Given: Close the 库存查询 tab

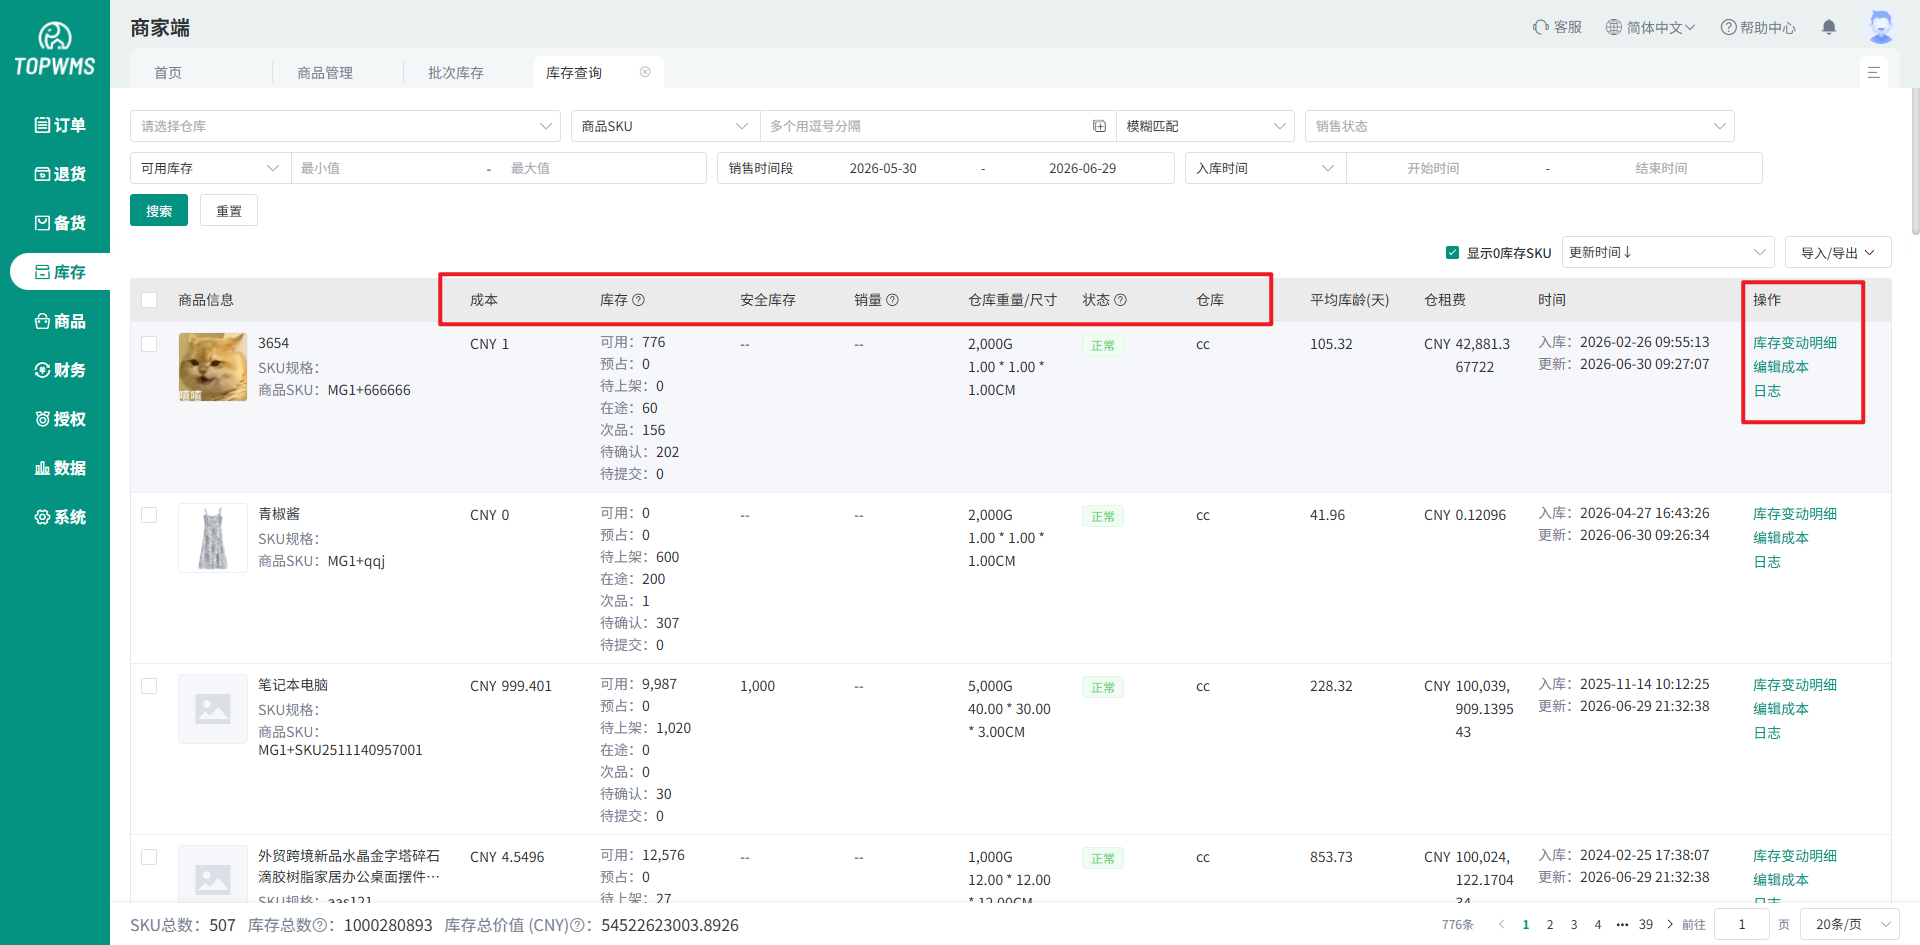Looking at the screenshot, I should (x=645, y=72).
